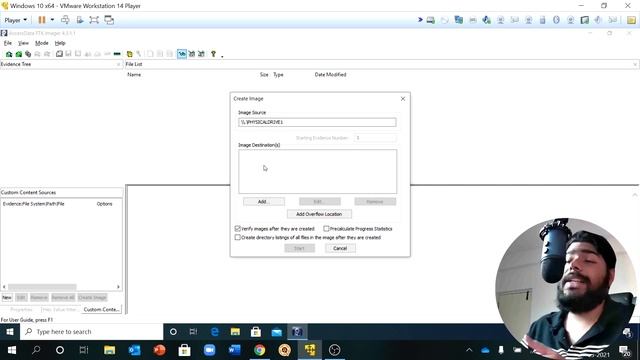
Task: Open Microsoft Word from the host taskbar
Action: point(235,350)
